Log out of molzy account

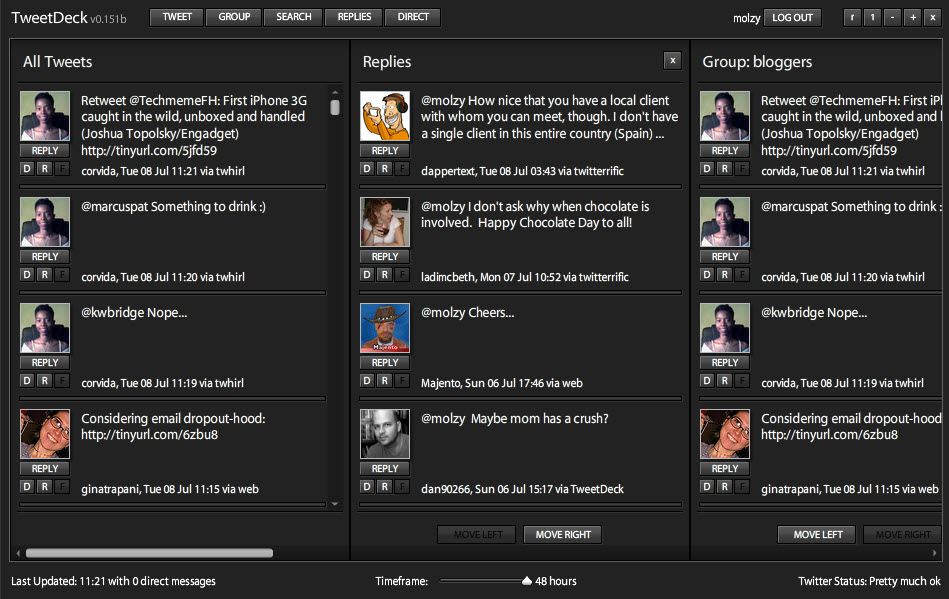tap(792, 18)
